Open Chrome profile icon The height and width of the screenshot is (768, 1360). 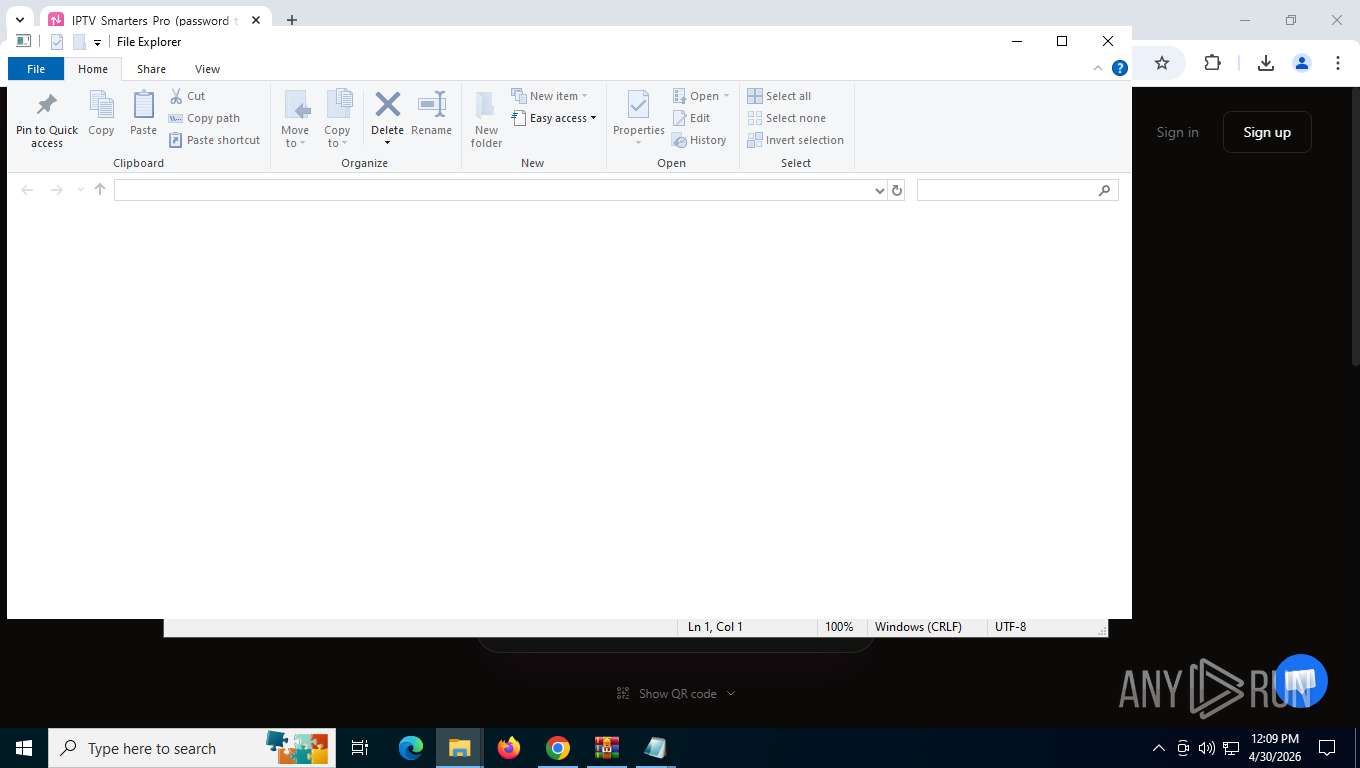[x=1302, y=63]
